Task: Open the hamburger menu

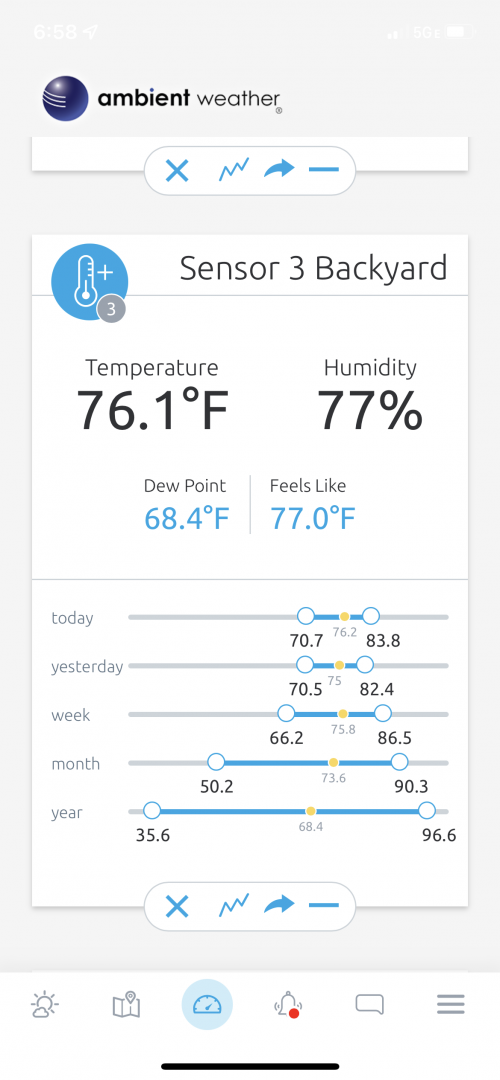Action: pyautogui.click(x=450, y=1005)
